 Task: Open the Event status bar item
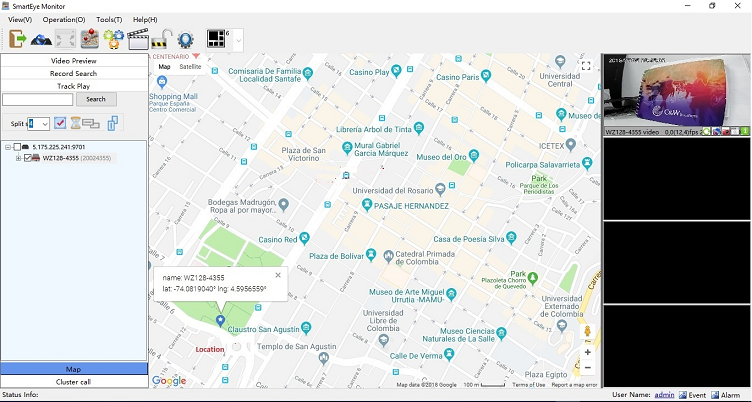point(693,395)
